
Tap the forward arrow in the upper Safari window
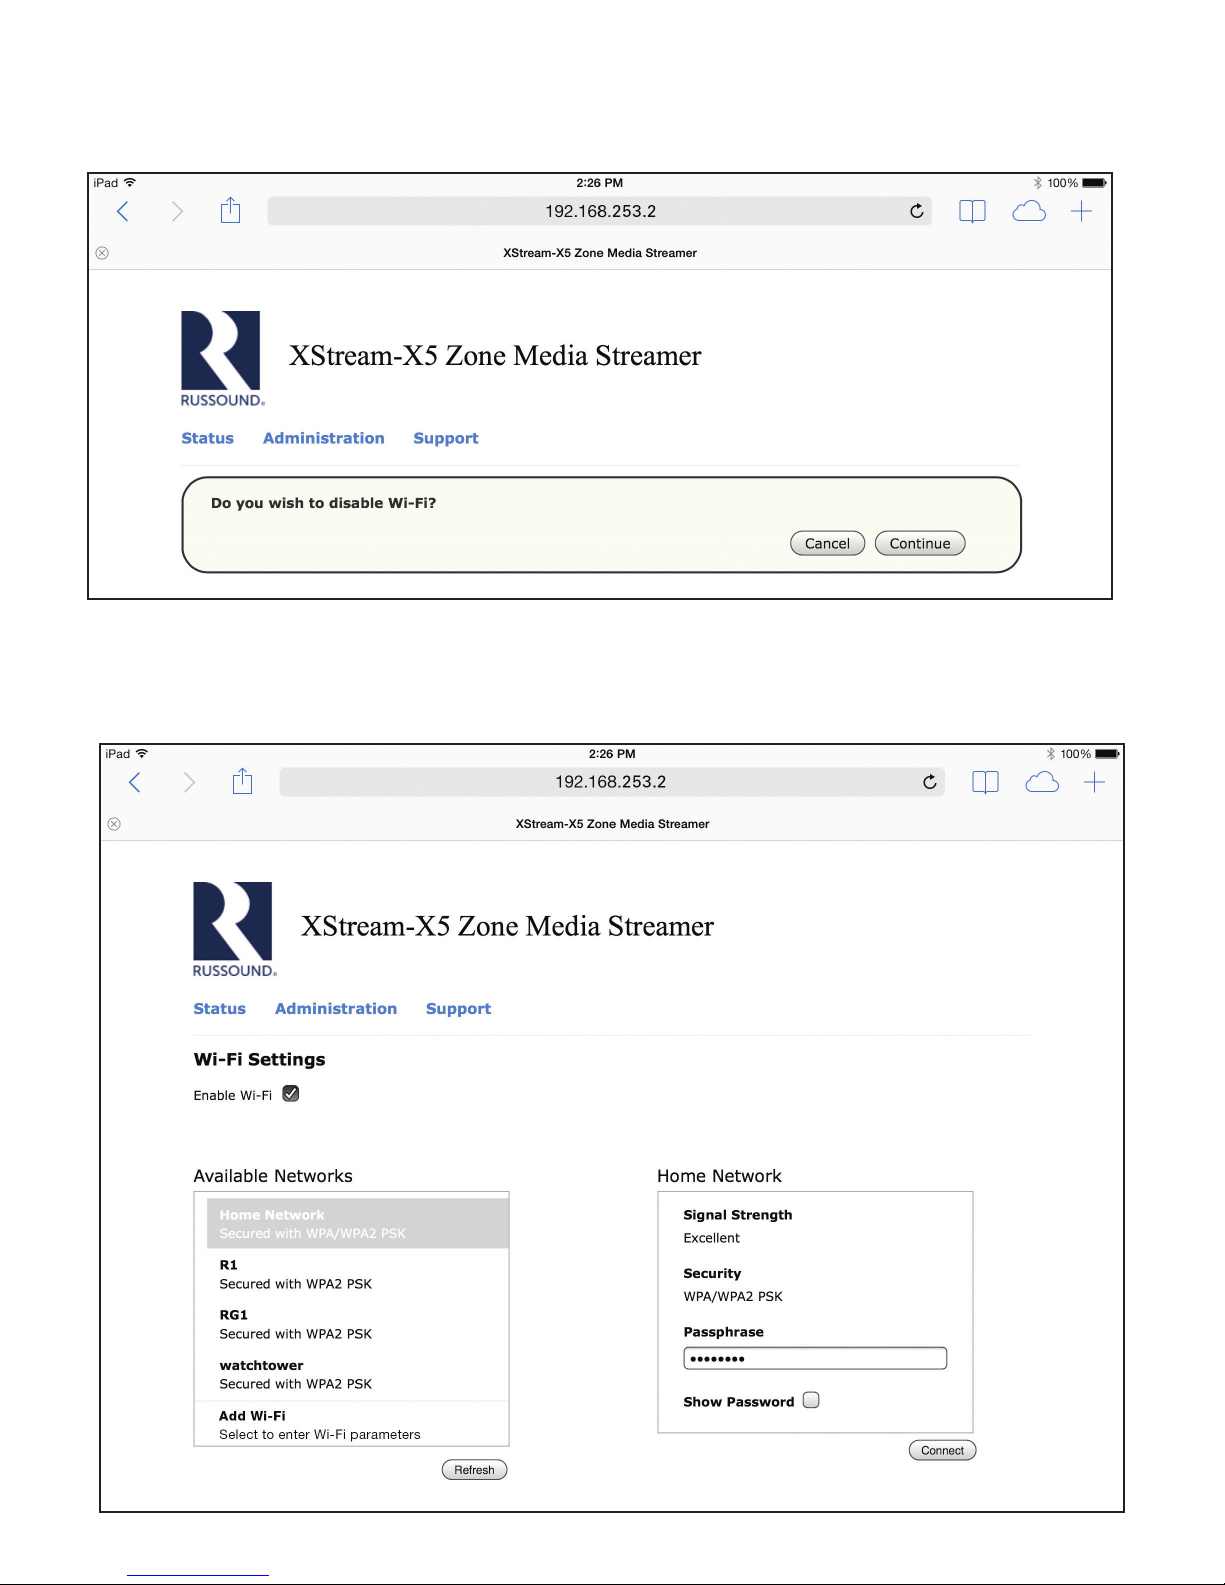coord(177,211)
